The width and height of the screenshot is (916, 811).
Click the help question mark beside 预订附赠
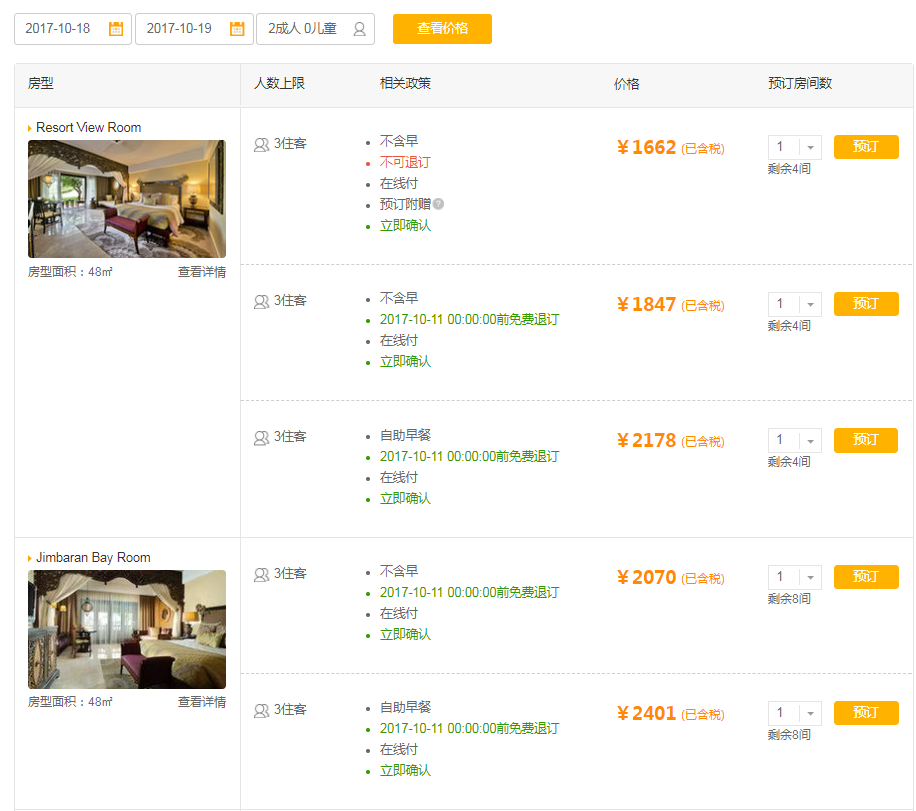pyautogui.click(x=438, y=204)
